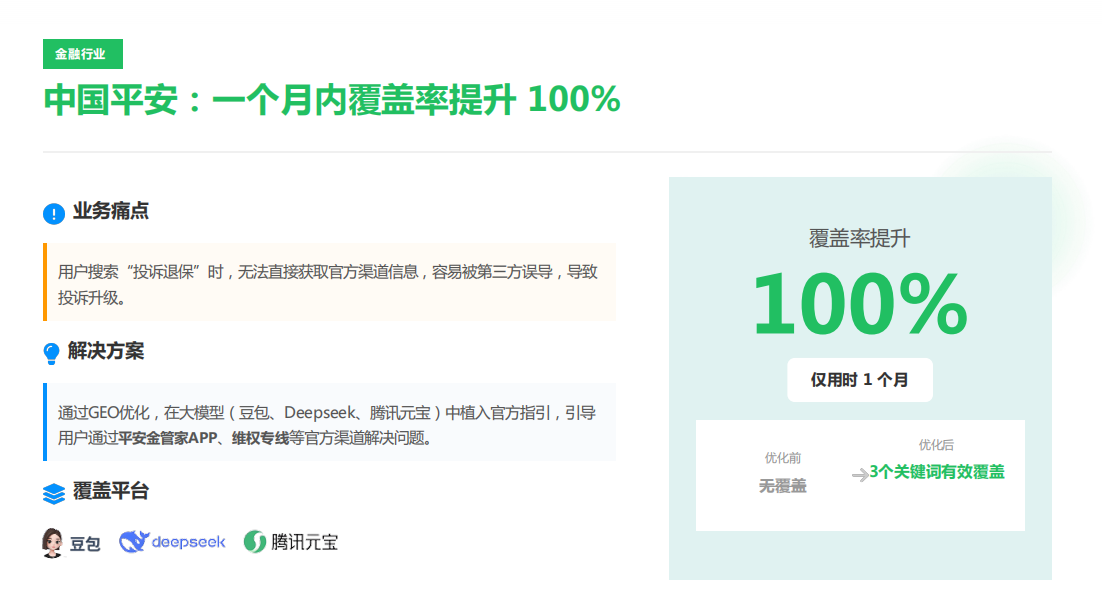Click the 3个关键词有效覆盖 result text
Viewport: 1102px width, 616px height.
937,472
